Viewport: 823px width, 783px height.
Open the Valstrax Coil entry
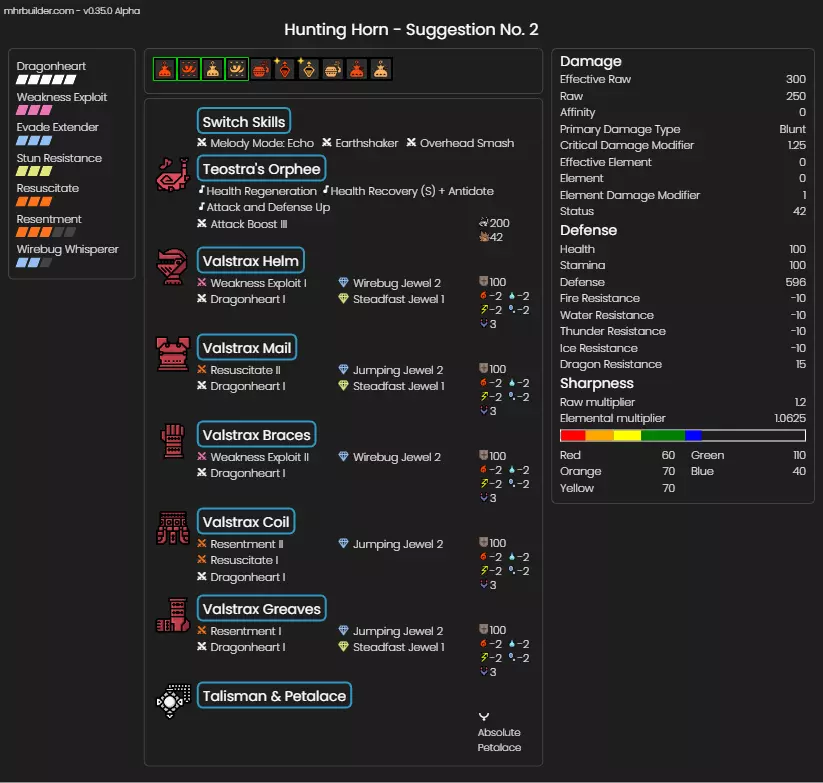pyautogui.click(x=246, y=522)
